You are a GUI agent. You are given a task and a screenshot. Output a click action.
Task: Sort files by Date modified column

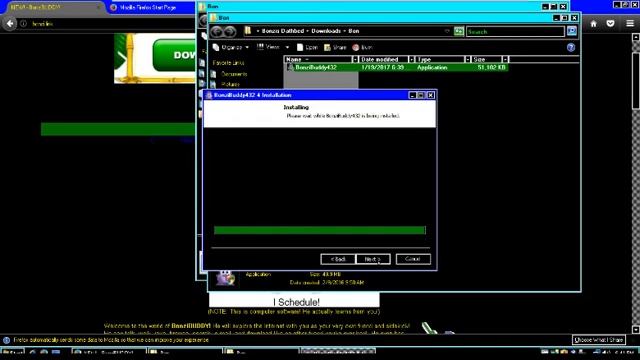[x=384, y=59]
